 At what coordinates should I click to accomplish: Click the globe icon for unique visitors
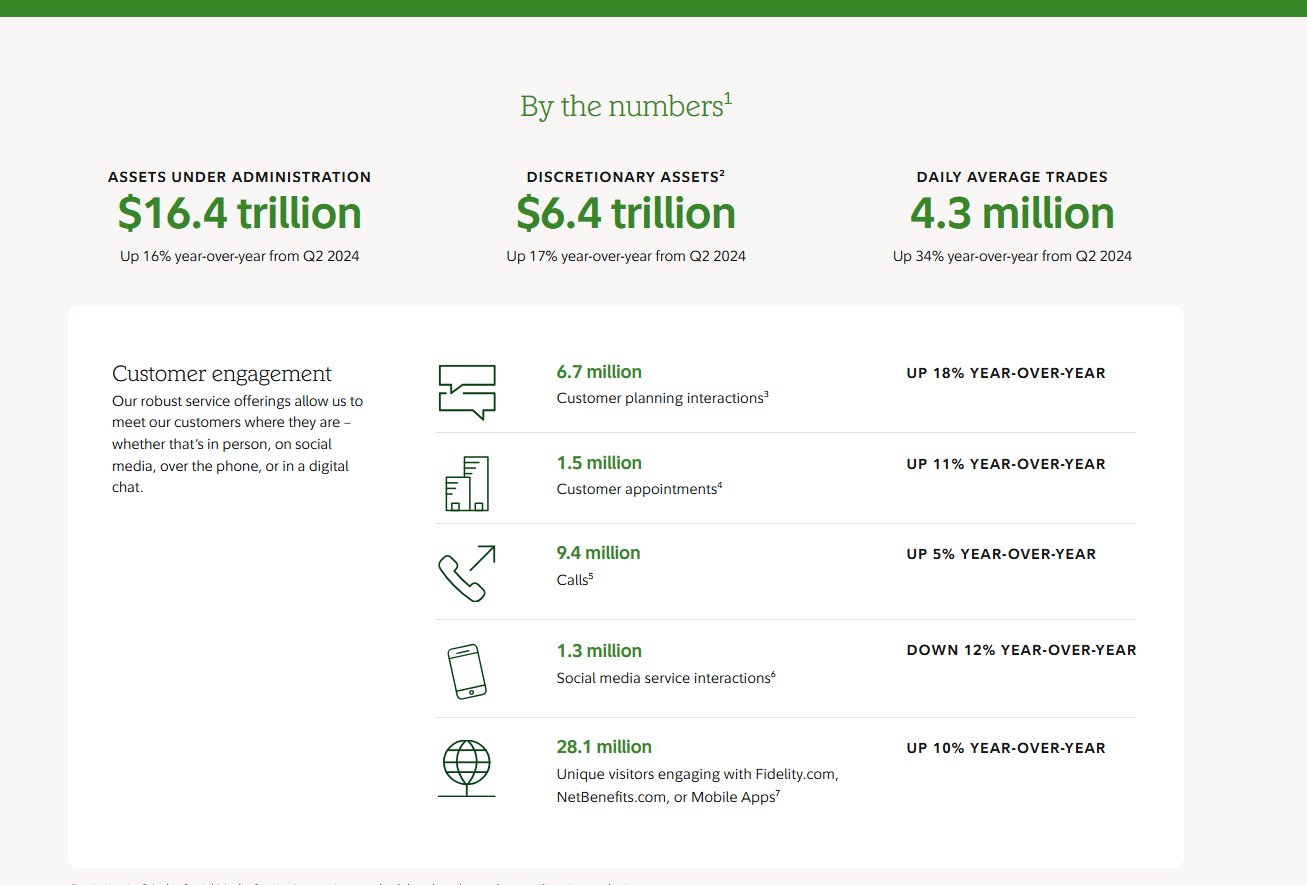467,768
